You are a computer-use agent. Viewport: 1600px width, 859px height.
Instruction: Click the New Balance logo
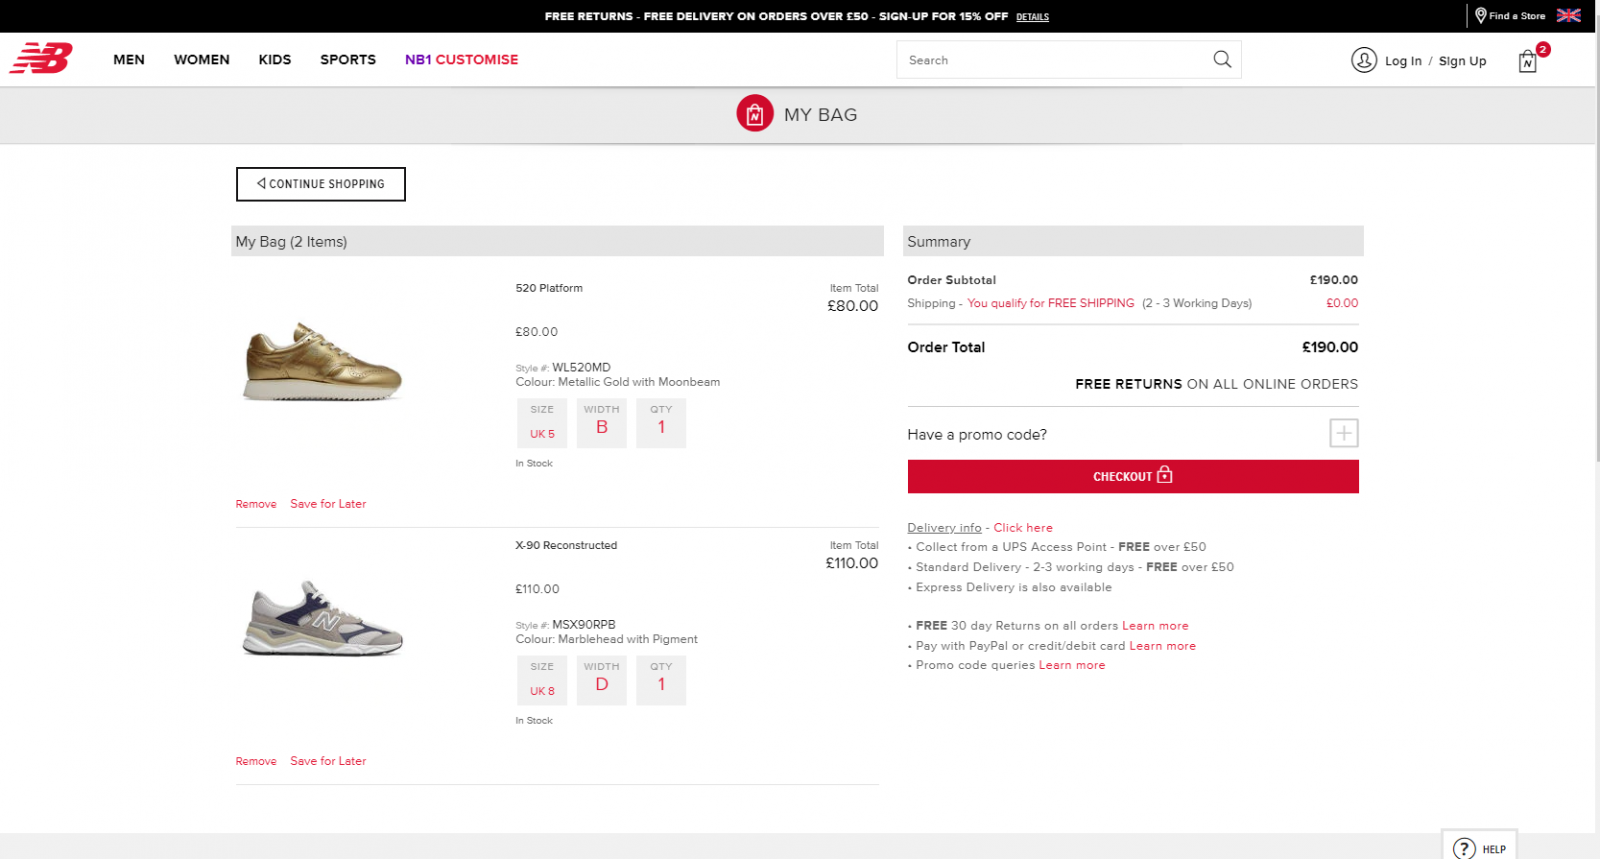coord(41,58)
